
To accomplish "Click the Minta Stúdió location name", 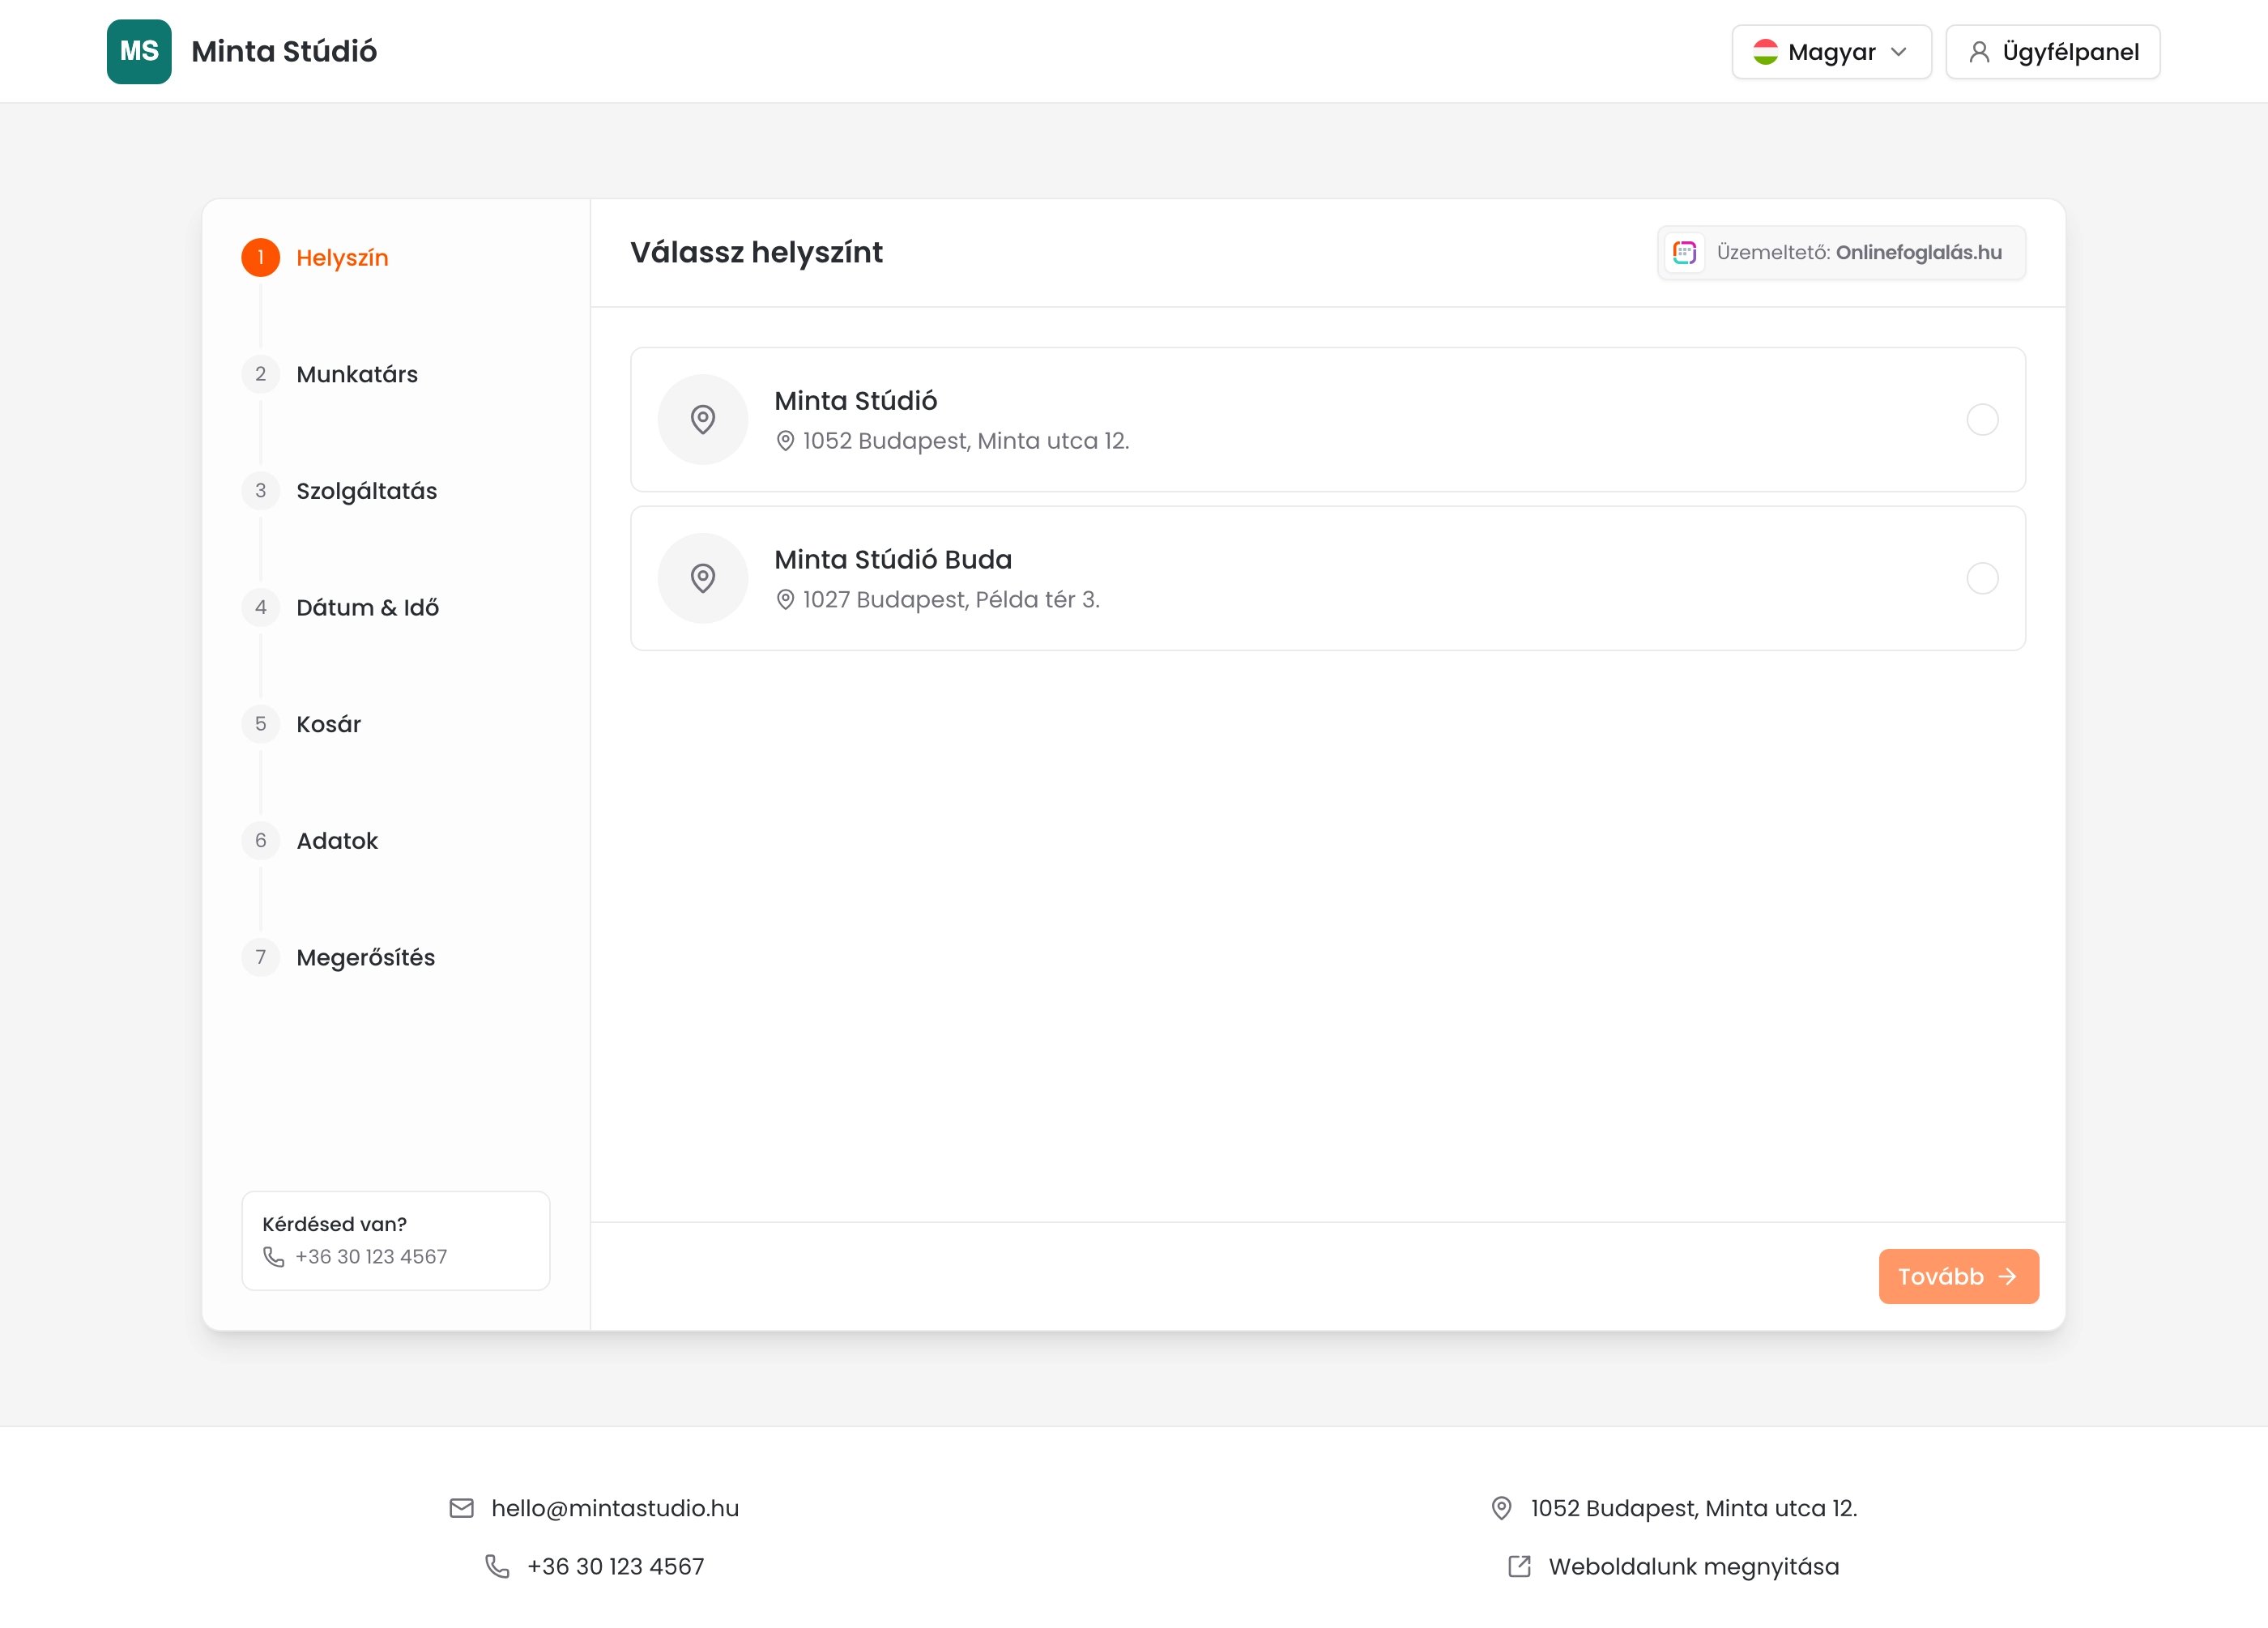I will [x=856, y=401].
